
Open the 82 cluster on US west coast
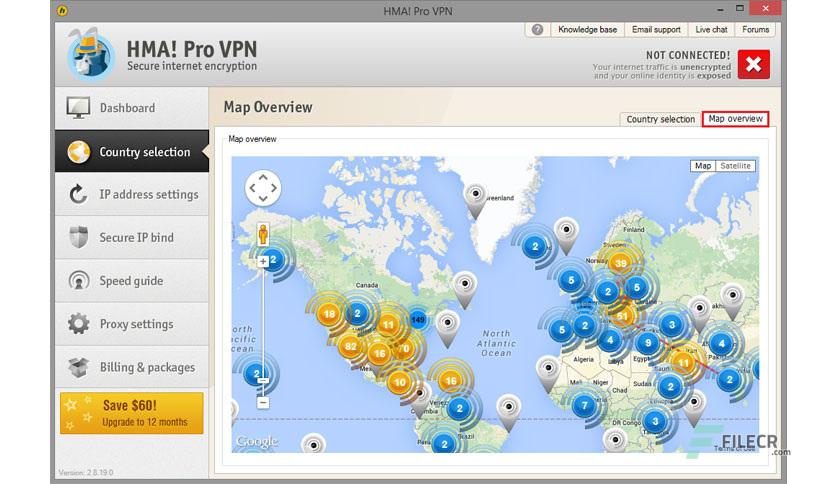(x=350, y=346)
